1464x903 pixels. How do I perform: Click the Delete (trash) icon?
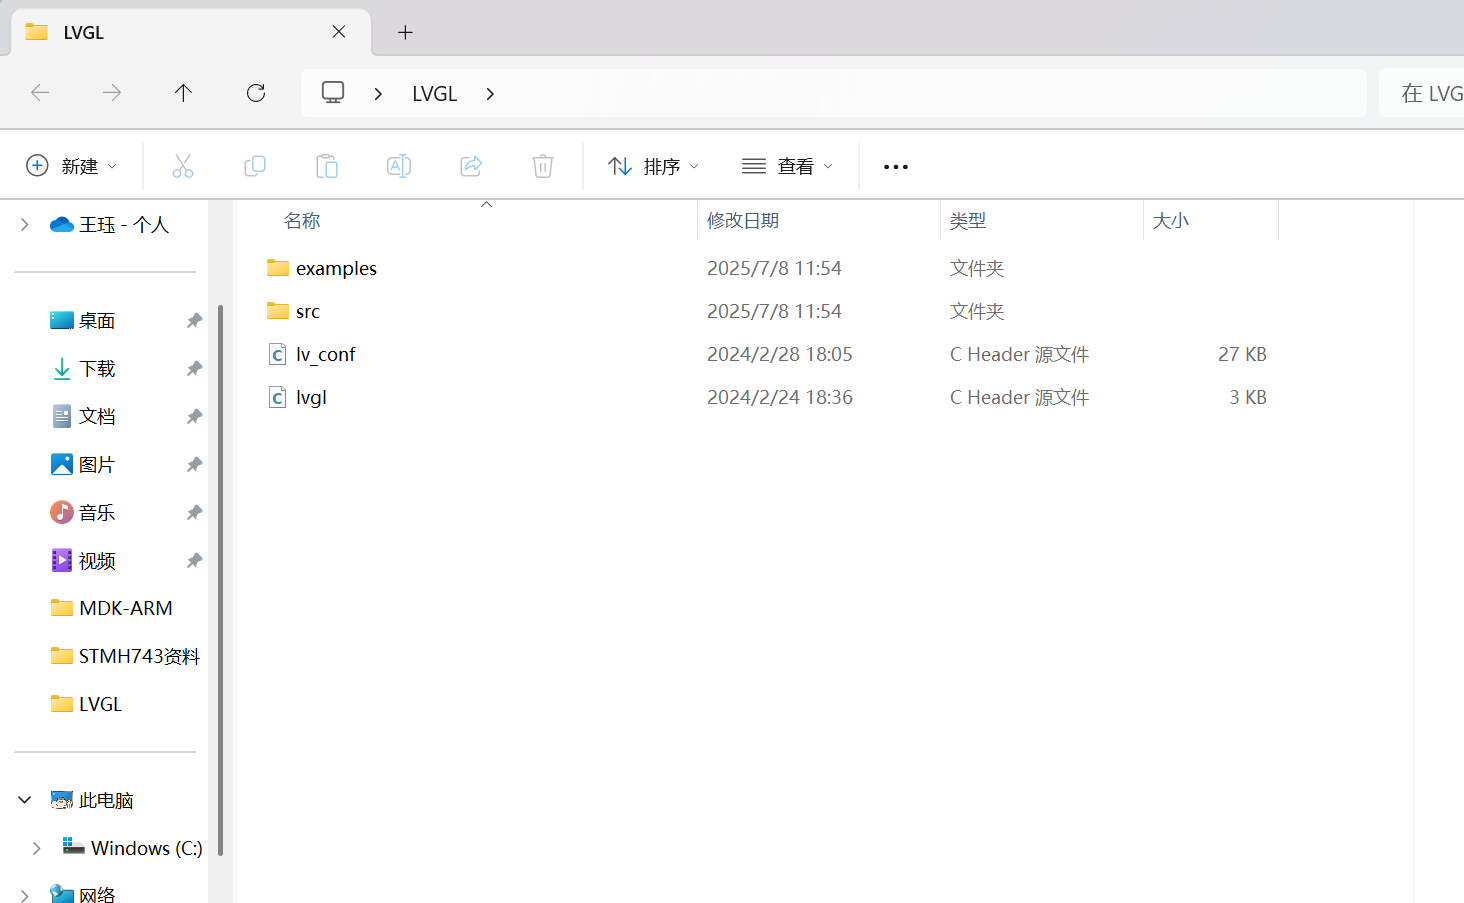coord(543,166)
